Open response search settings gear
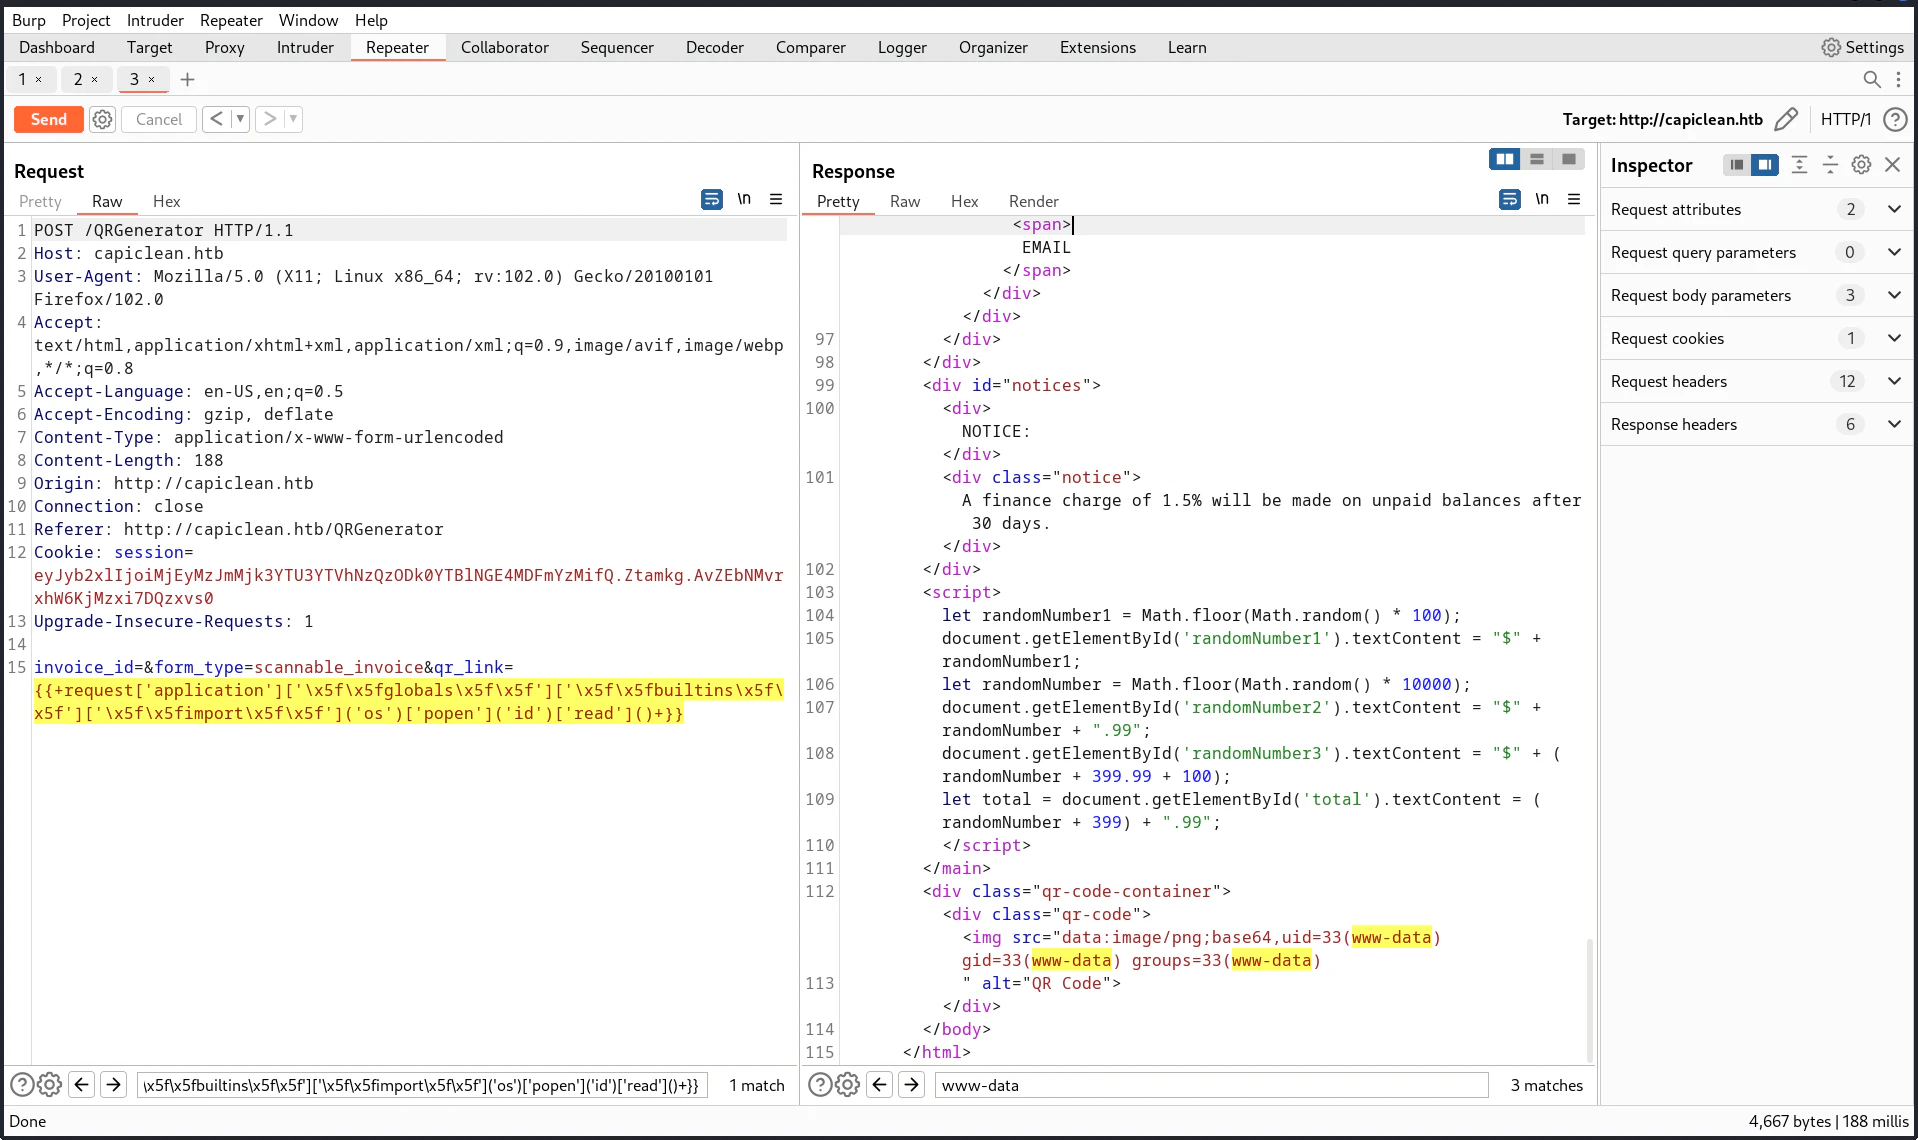Screen dimensions: 1918x1140 pyautogui.click(x=847, y=1085)
